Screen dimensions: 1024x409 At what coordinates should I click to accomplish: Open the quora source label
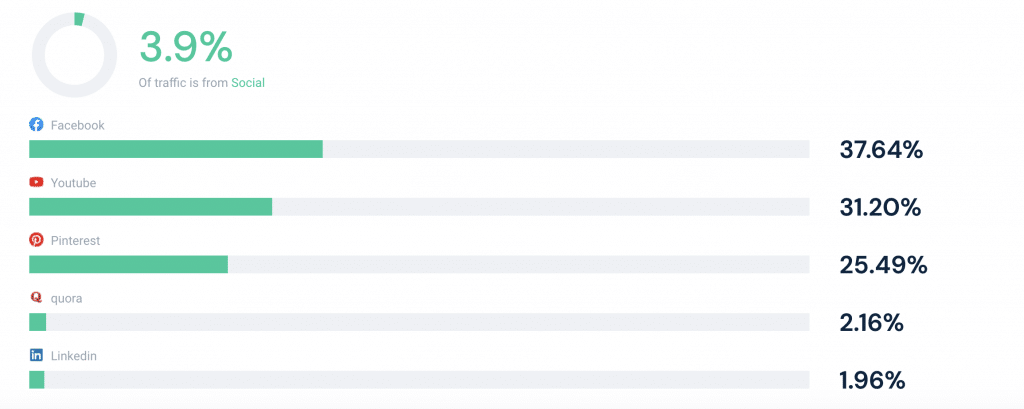coord(66,299)
